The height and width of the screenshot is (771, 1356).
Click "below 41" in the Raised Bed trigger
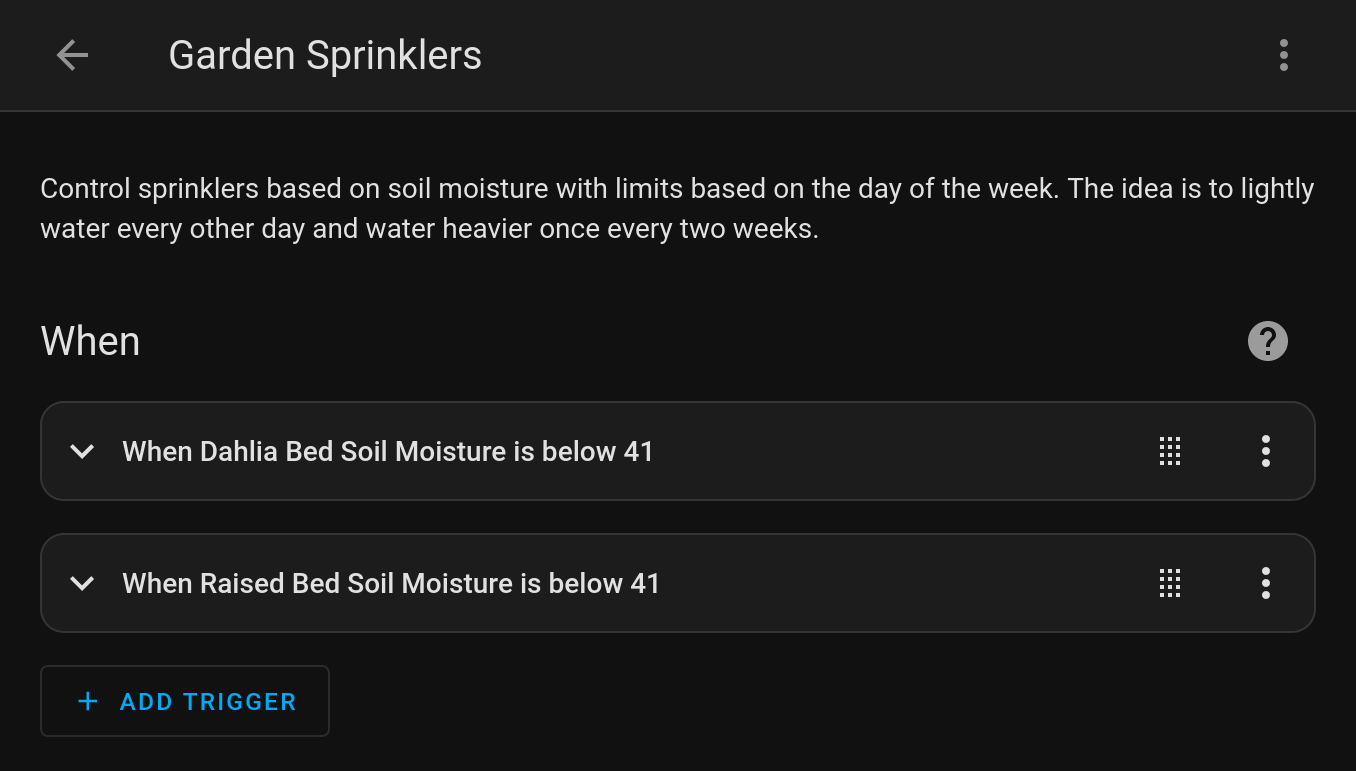604,584
